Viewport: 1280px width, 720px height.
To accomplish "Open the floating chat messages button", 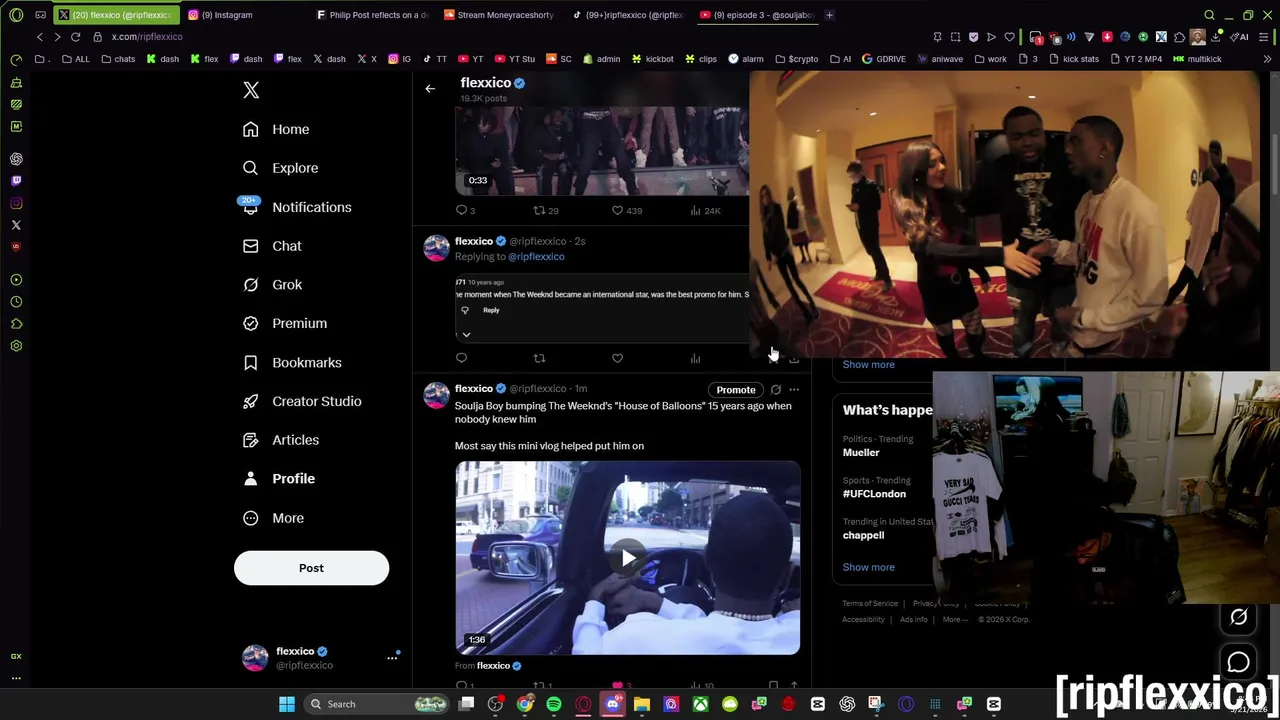I will point(1238,662).
